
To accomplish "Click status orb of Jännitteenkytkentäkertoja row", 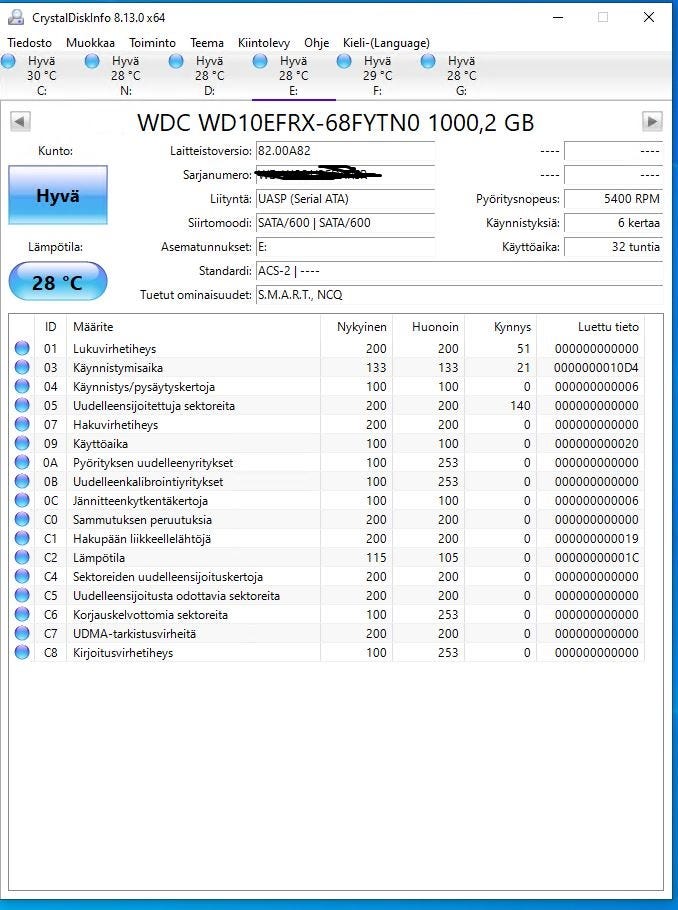I will (x=22, y=500).
